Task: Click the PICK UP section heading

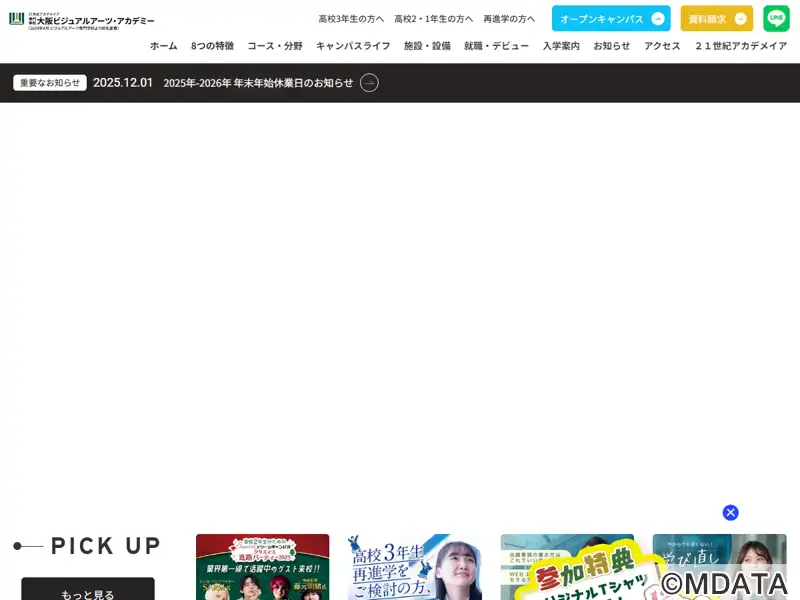Action: pos(106,546)
